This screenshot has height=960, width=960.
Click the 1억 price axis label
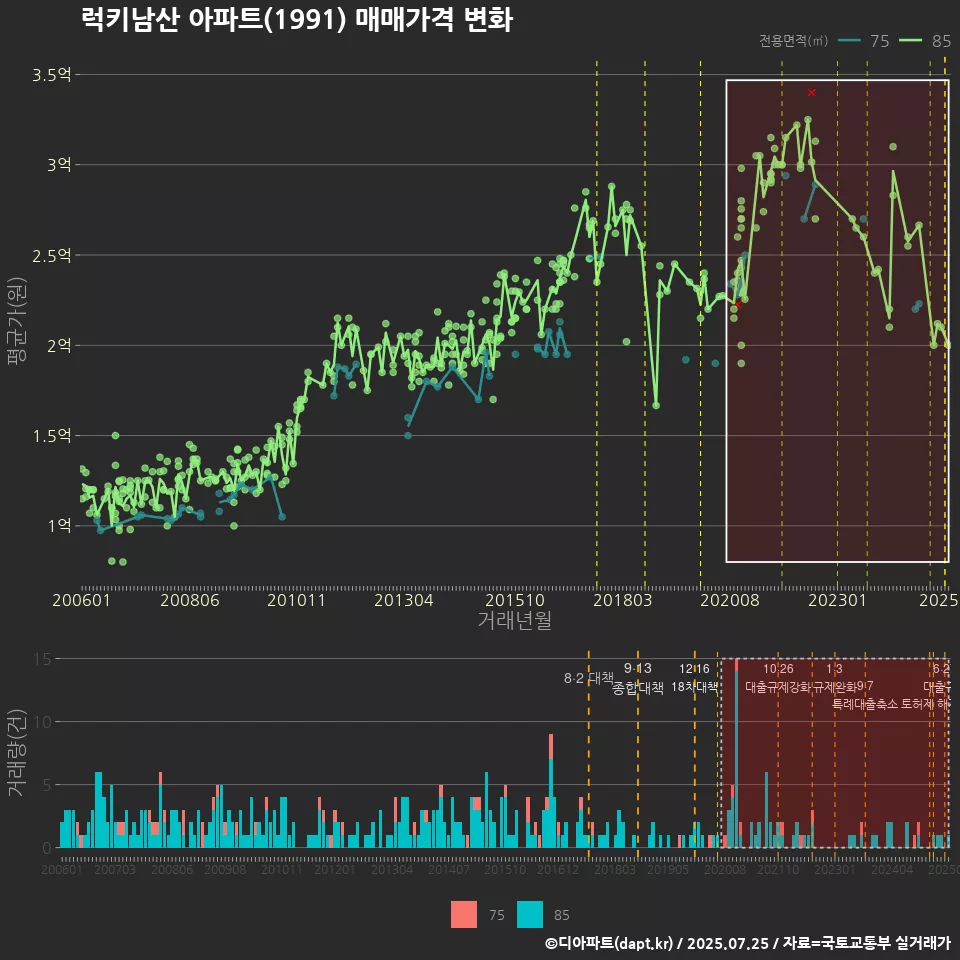click(59, 526)
